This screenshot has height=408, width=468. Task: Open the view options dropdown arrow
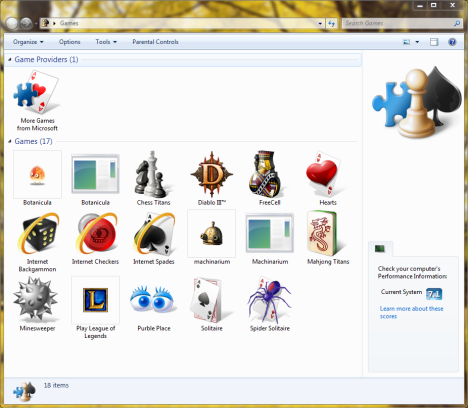(417, 42)
